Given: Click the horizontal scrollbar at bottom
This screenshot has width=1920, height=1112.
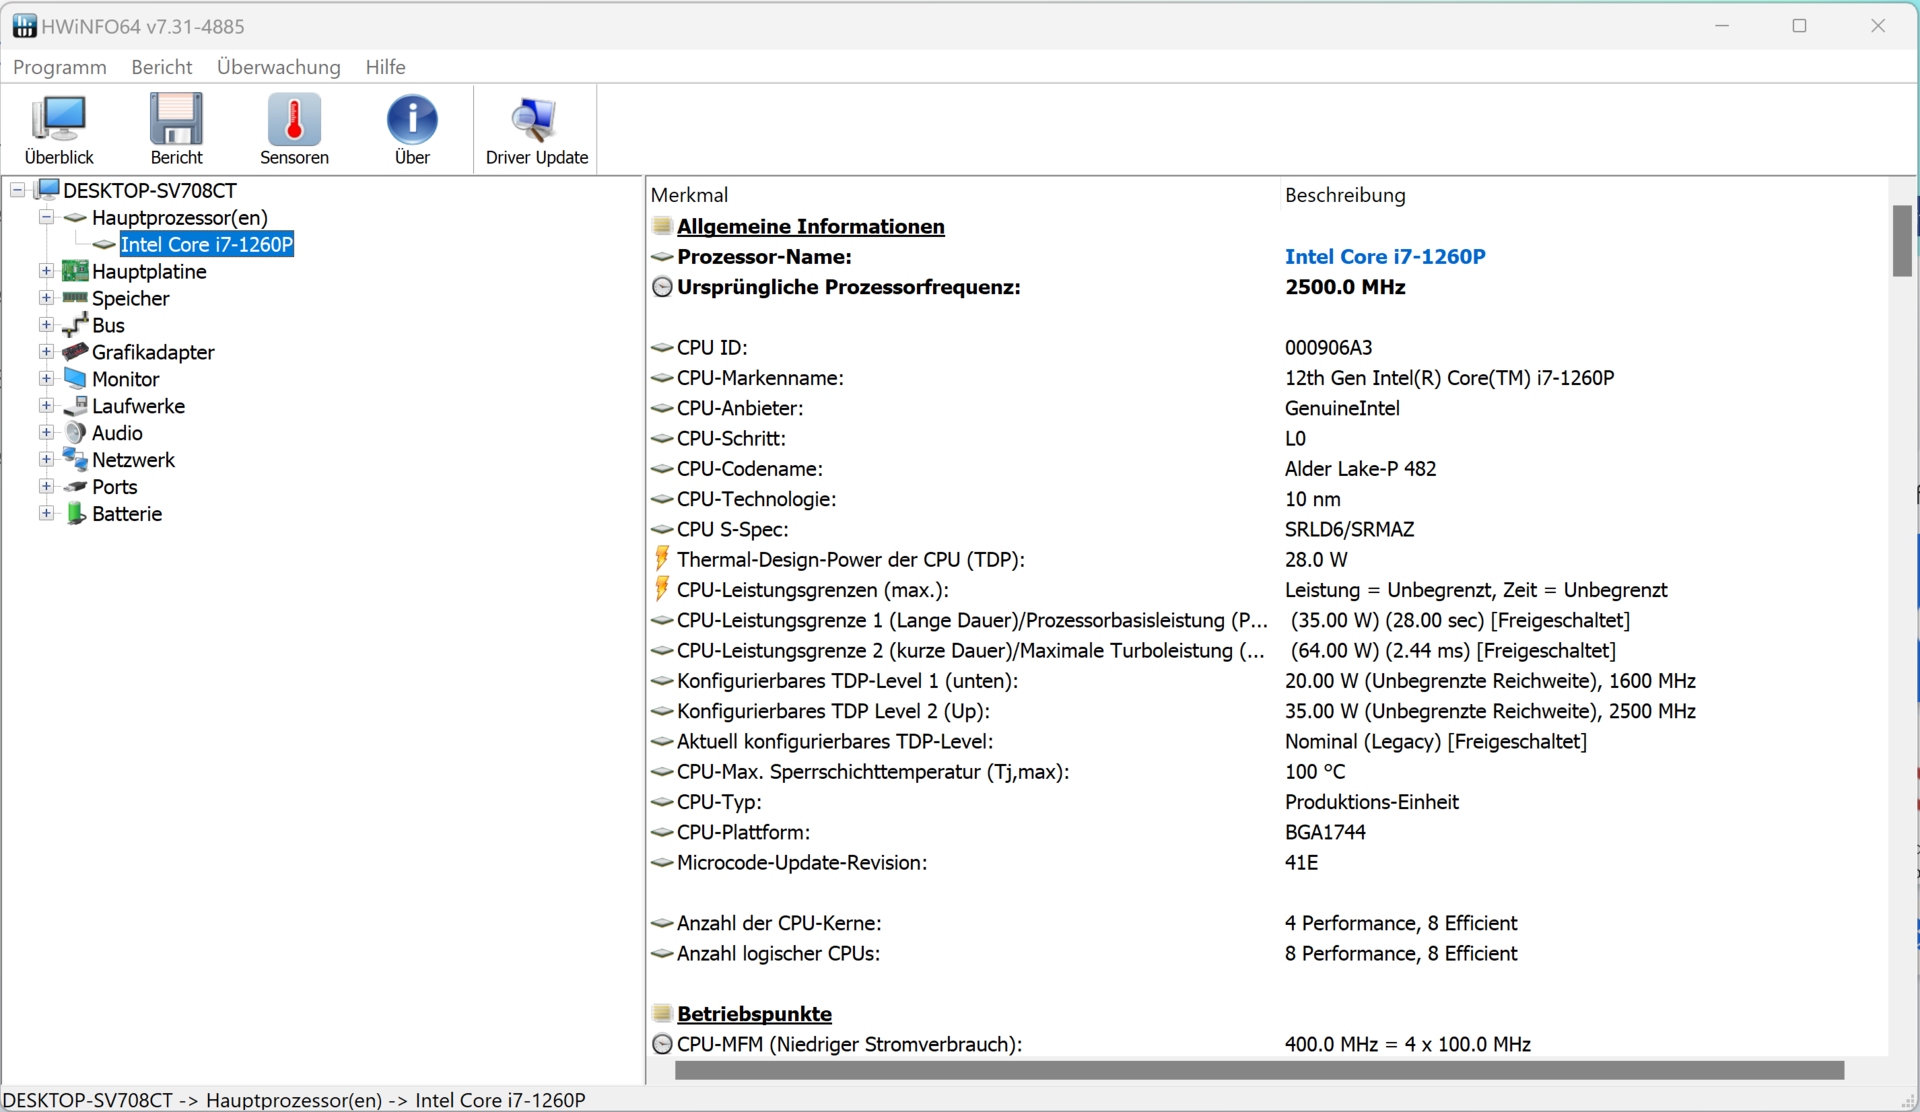Looking at the screenshot, I should 1258,1070.
